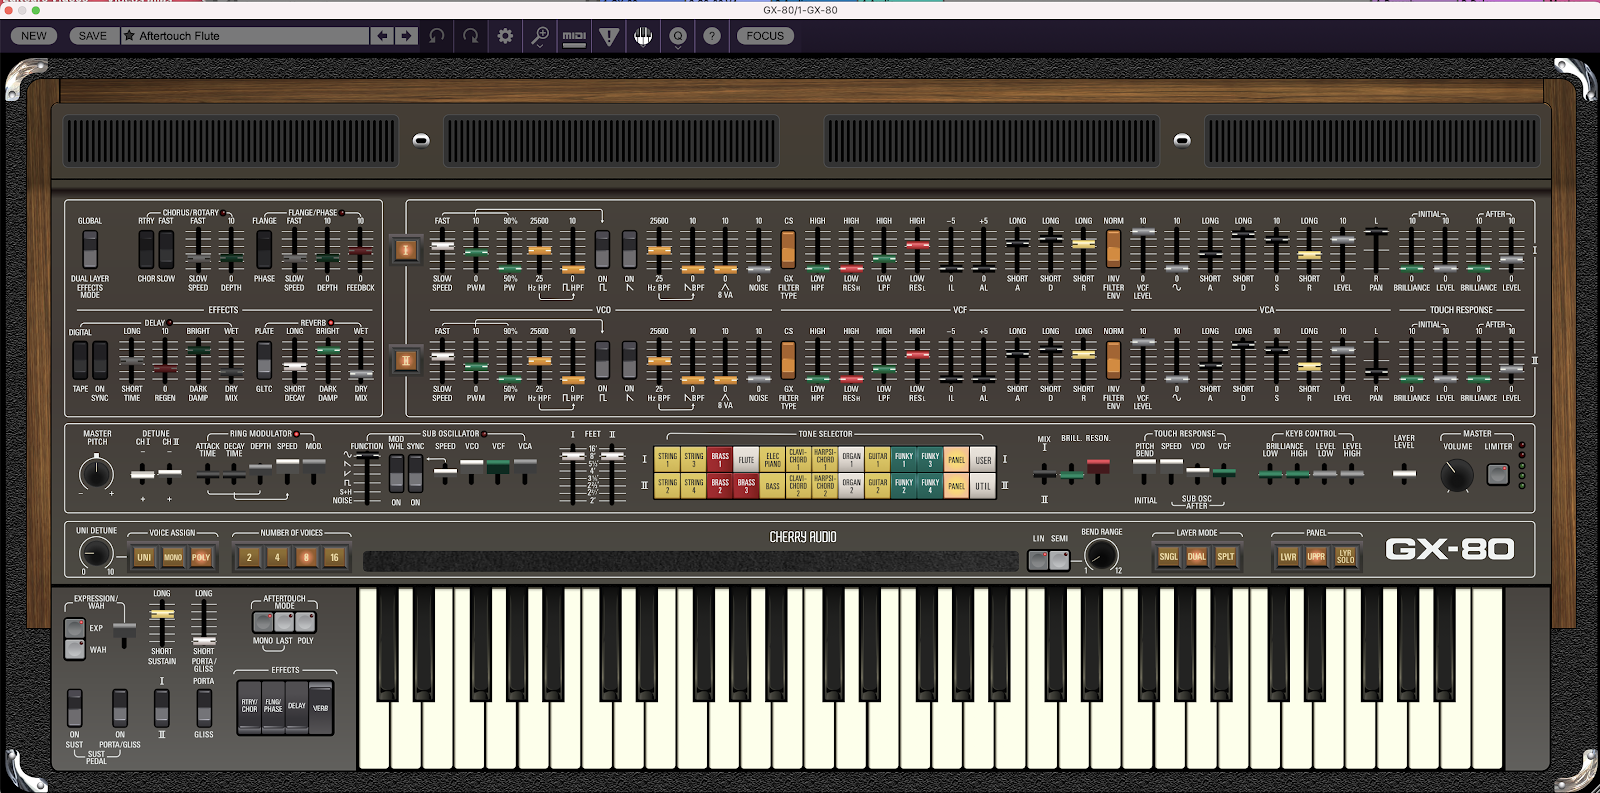This screenshot has width=1600, height=793.
Task: Set voice assign to UNI
Action: [x=144, y=557]
